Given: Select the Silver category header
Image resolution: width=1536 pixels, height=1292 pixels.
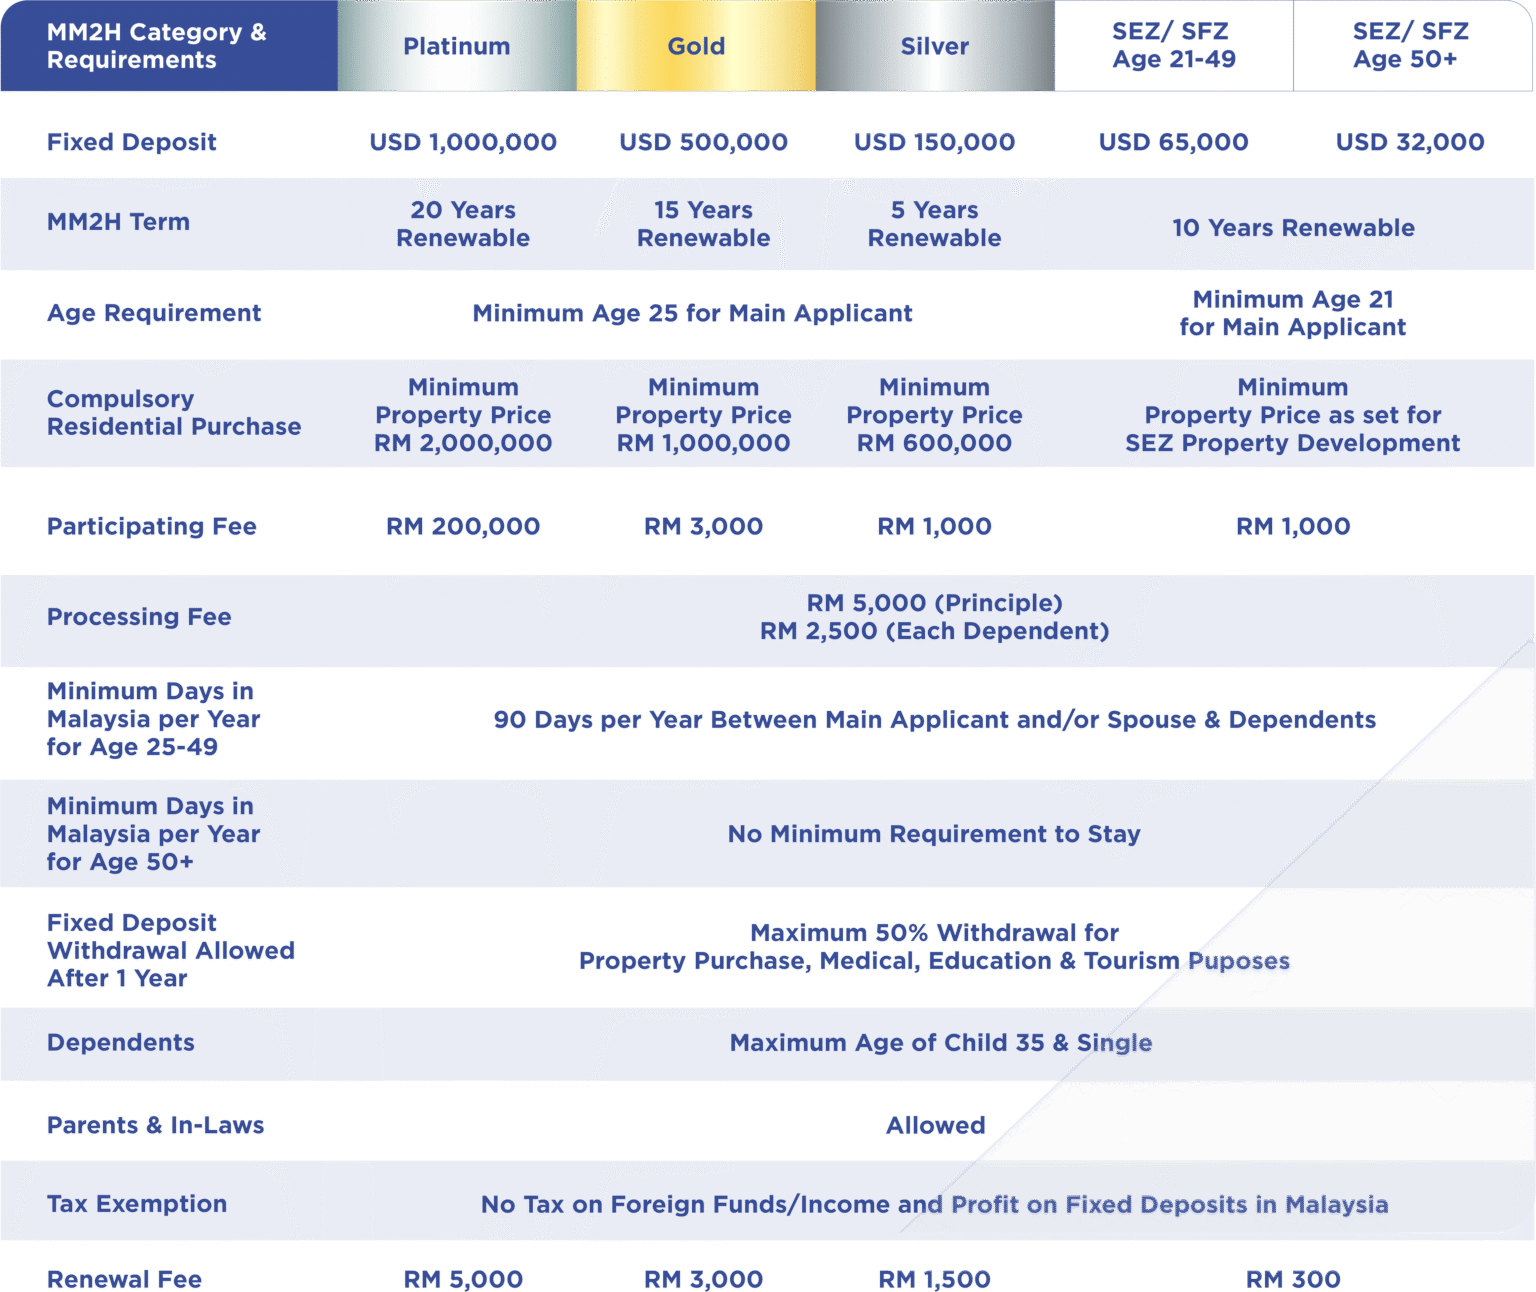Looking at the screenshot, I should click(x=935, y=46).
